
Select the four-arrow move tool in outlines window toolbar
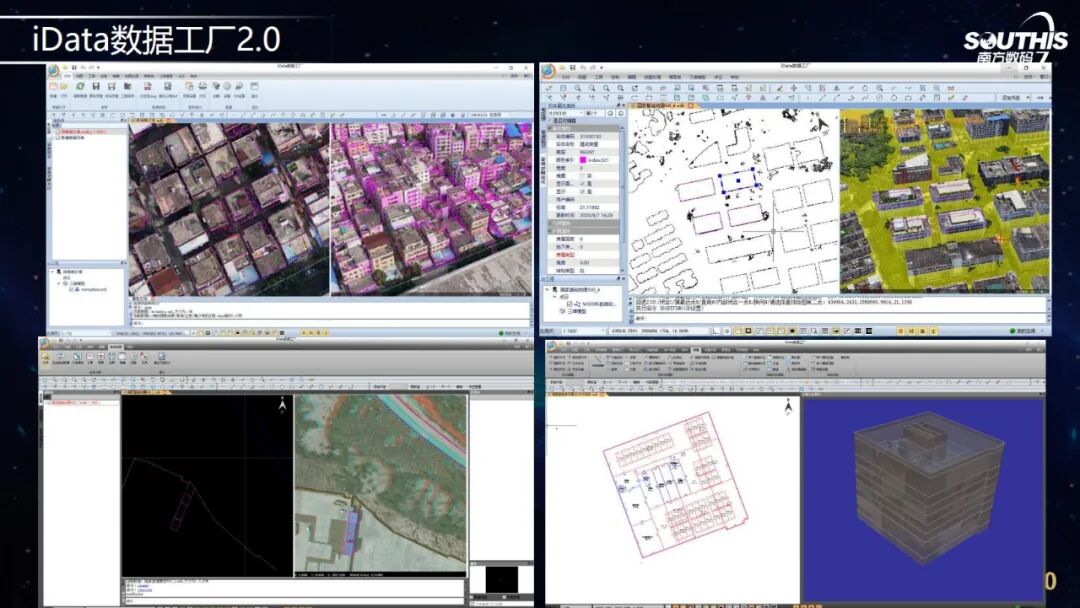click(x=793, y=88)
